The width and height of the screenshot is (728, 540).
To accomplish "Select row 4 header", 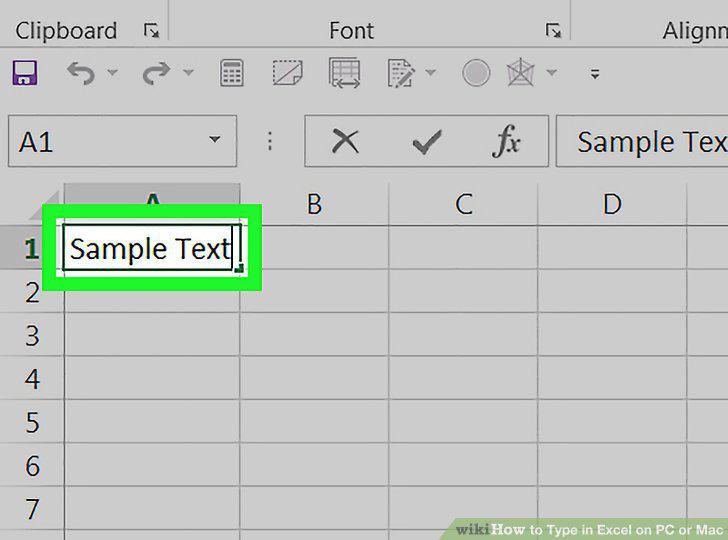I will [x=32, y=378].
